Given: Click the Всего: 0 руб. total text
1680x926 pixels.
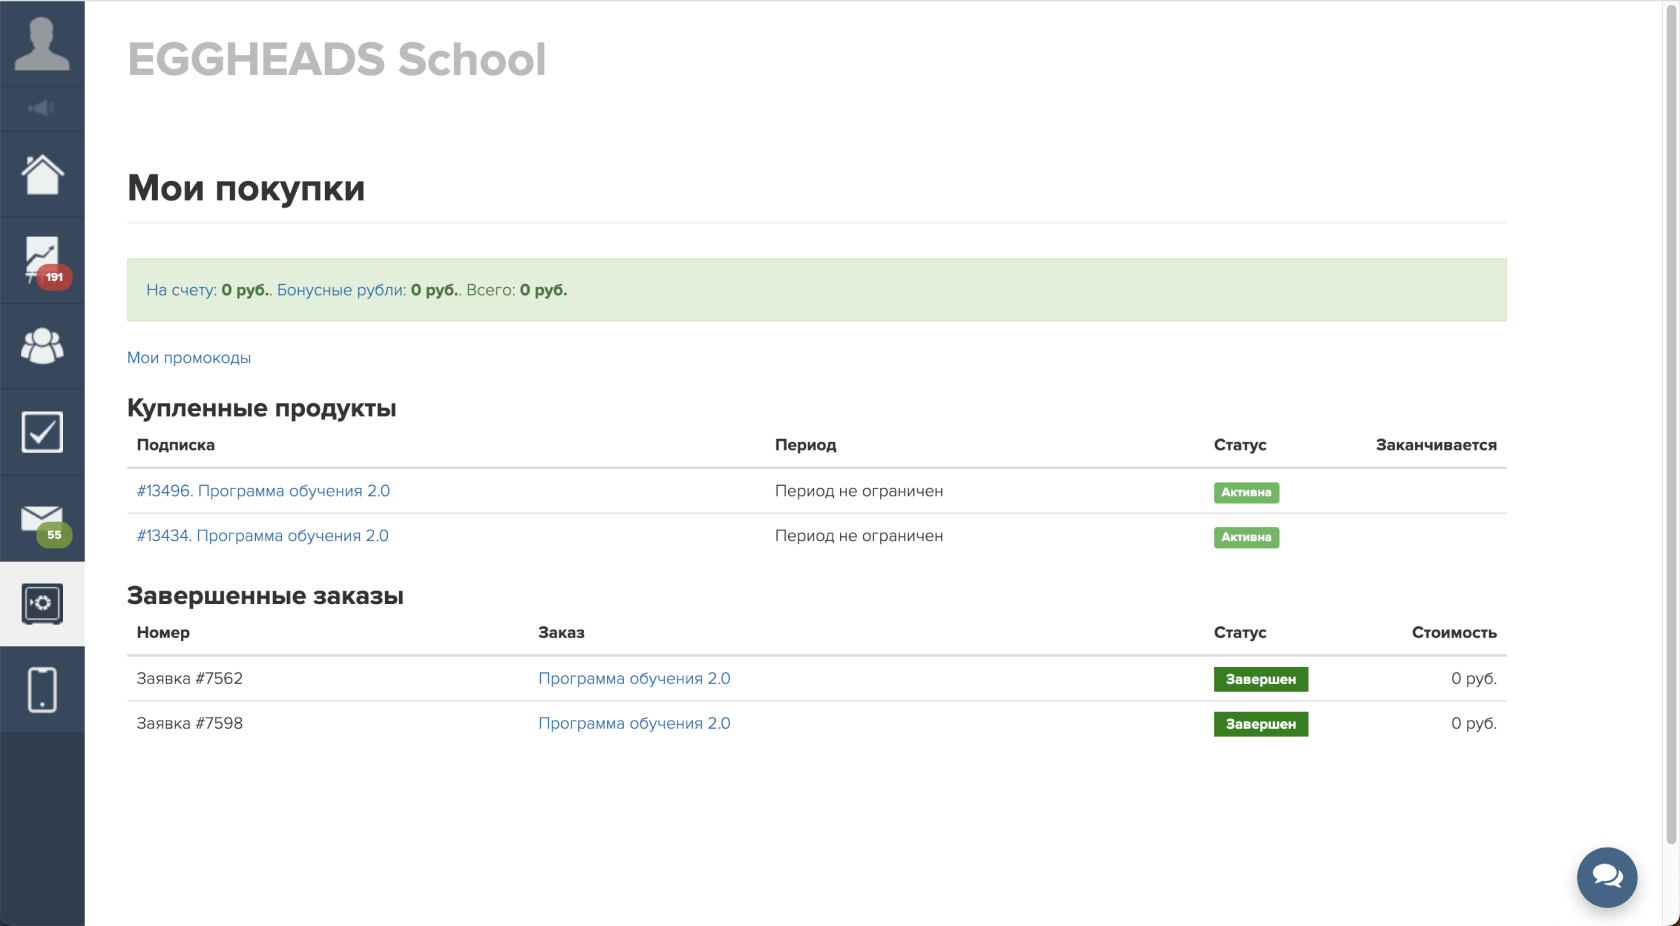Looking at the screenshot, I should [x=516, y=290].
